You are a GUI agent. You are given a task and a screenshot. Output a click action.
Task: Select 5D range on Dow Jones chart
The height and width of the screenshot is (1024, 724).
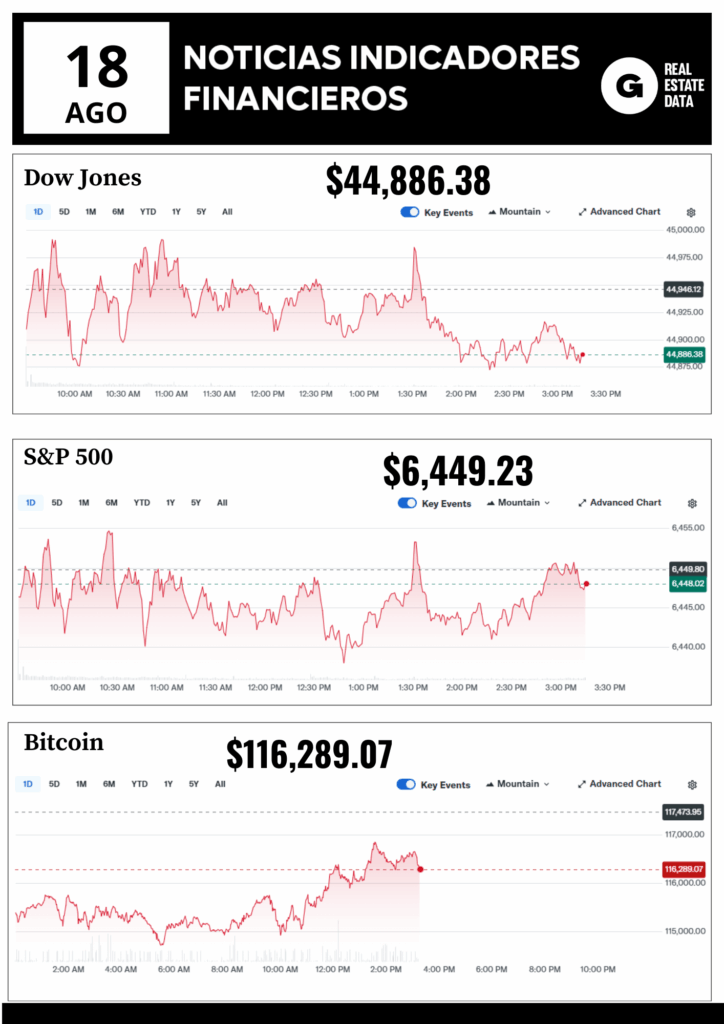64,212
